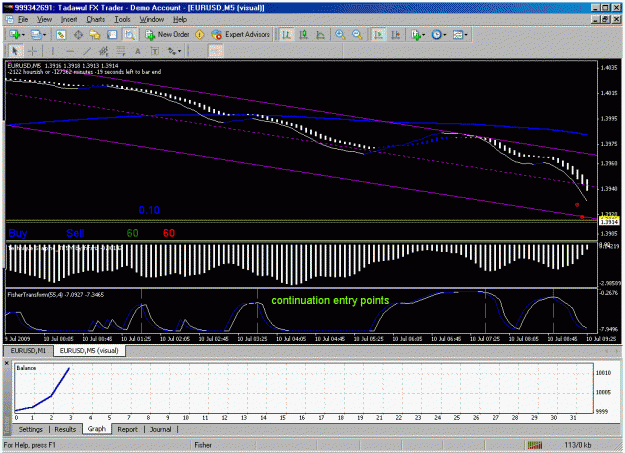This screenshot has width=625, height=453.
Task: Open the tester Journal tab
Action: (161, 429)
